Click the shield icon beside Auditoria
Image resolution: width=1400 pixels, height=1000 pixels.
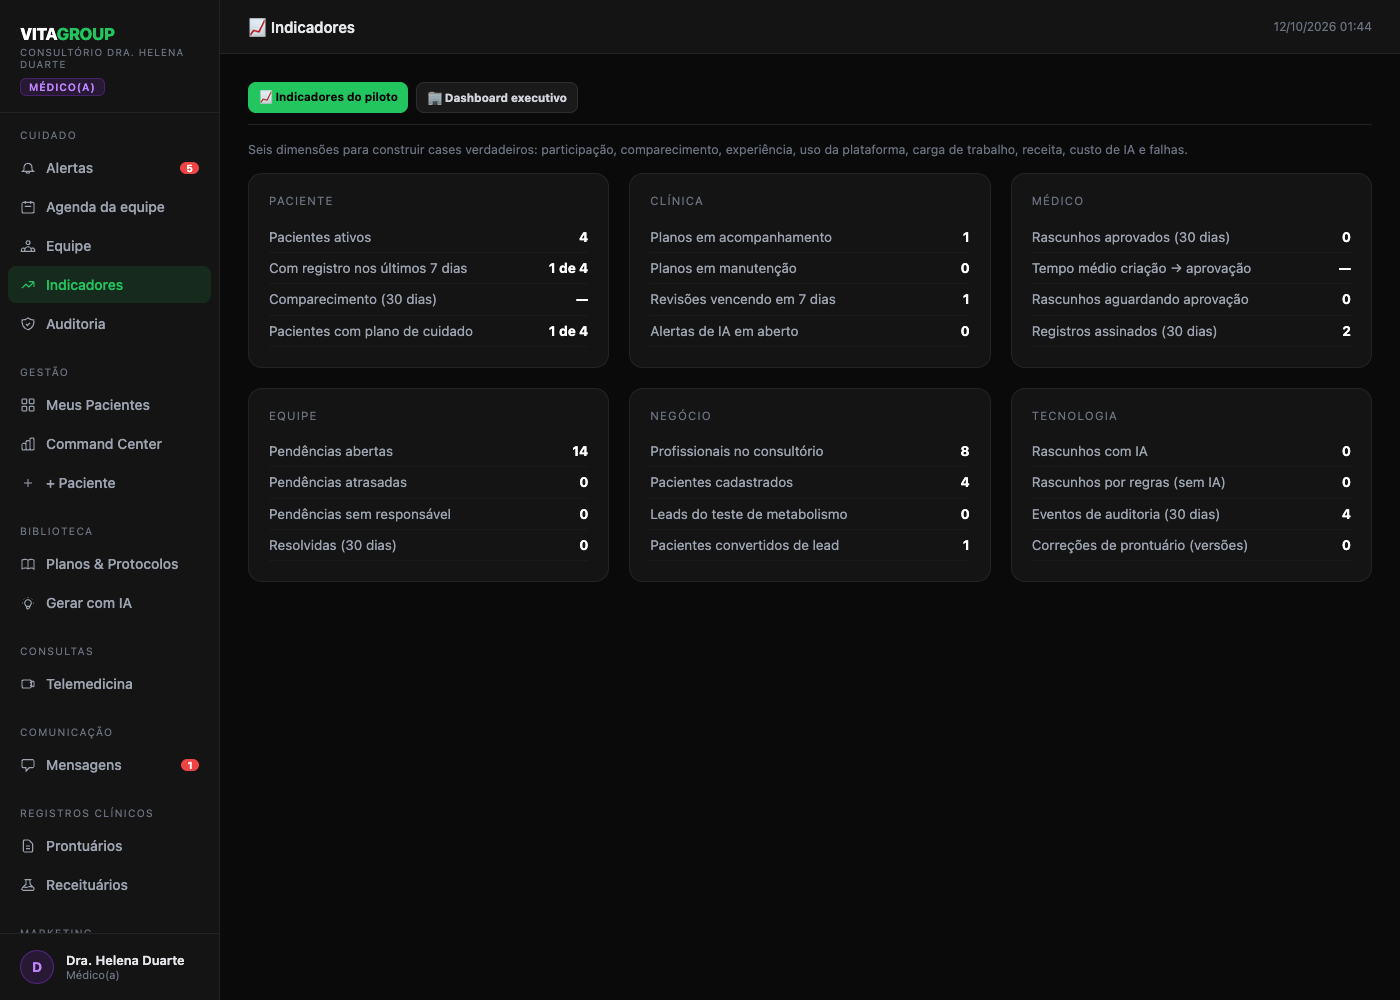28,324
